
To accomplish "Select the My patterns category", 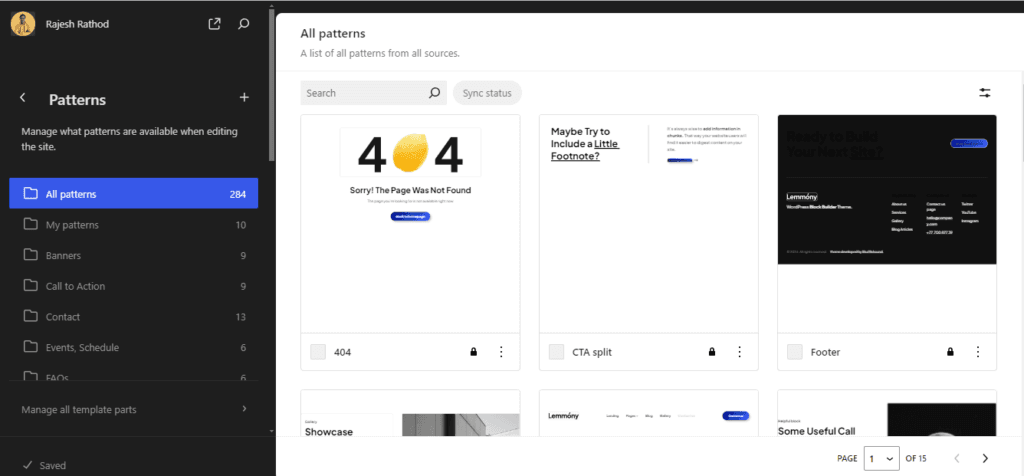I will [x=72, y=225].
